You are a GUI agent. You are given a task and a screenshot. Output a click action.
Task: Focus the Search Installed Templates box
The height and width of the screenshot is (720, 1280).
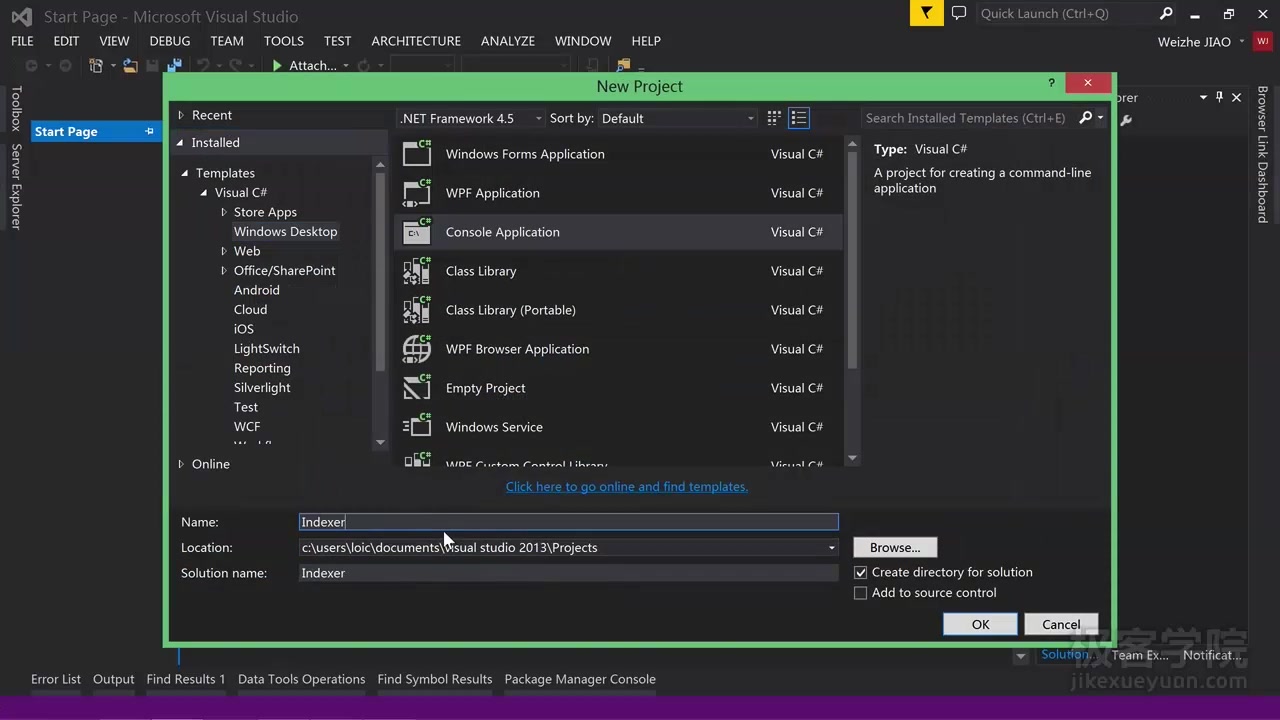click(x=968, y=118)
